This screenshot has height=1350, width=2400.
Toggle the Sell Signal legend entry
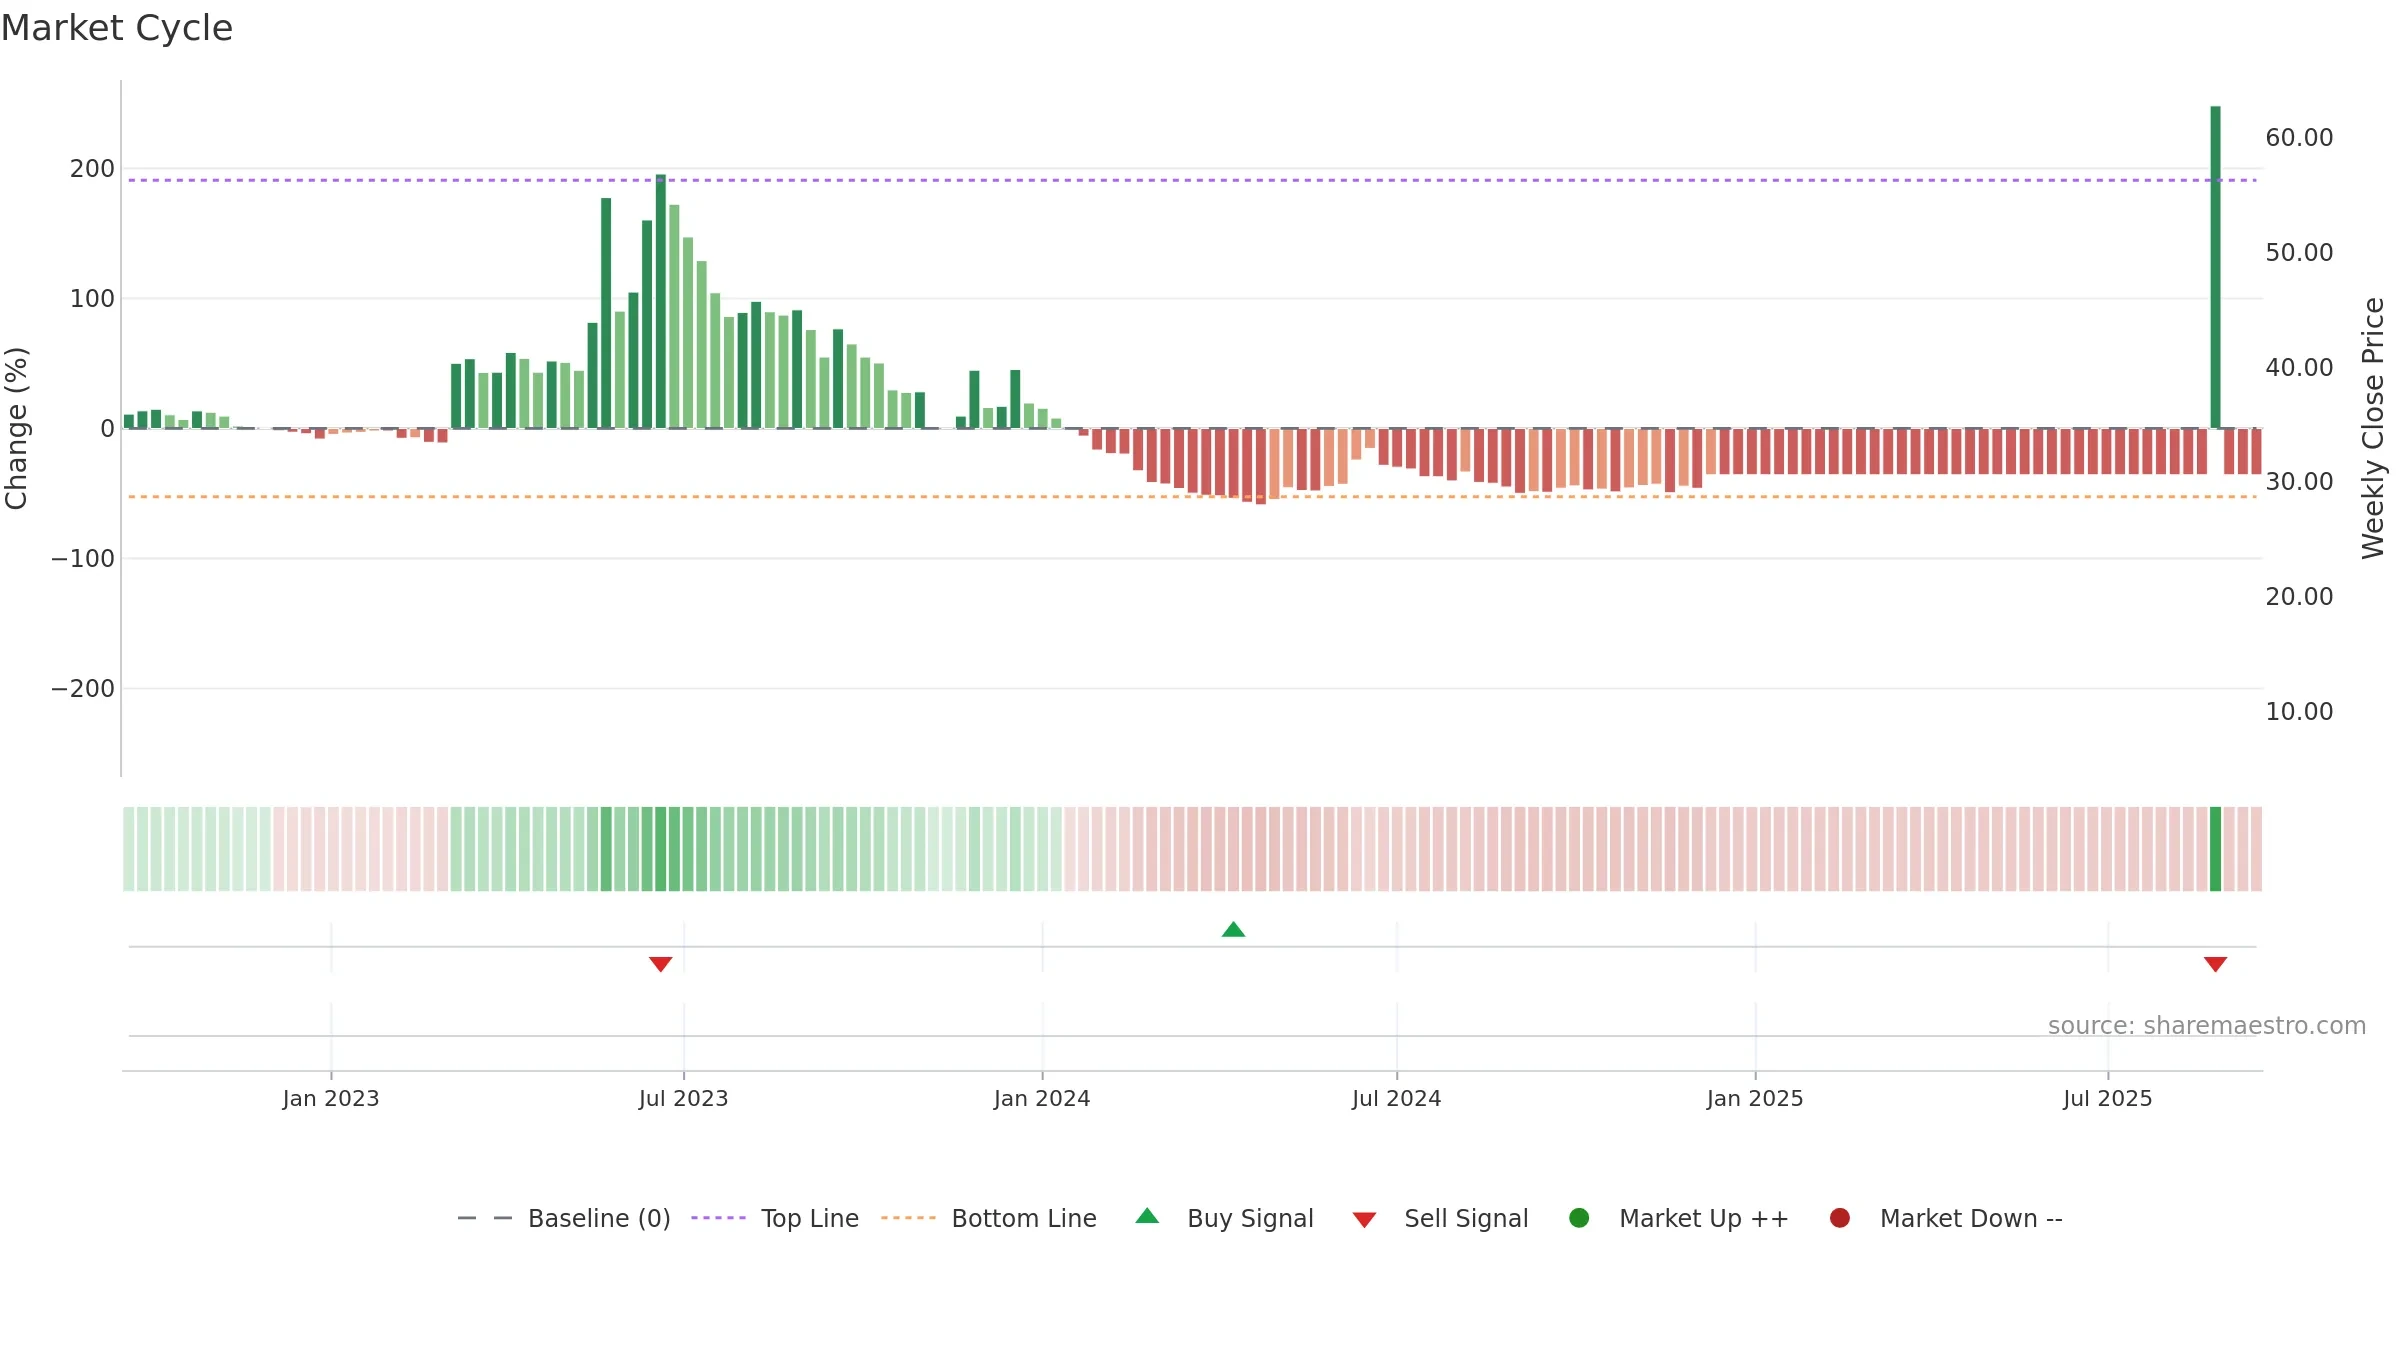pos(1441,1218)
